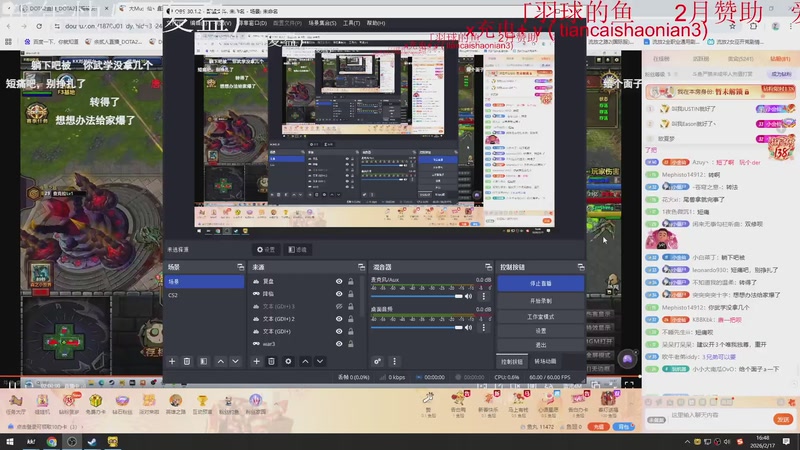Click 发送 send button in chat
Viewport: 800px width, 450px height.
click(783, 419)
